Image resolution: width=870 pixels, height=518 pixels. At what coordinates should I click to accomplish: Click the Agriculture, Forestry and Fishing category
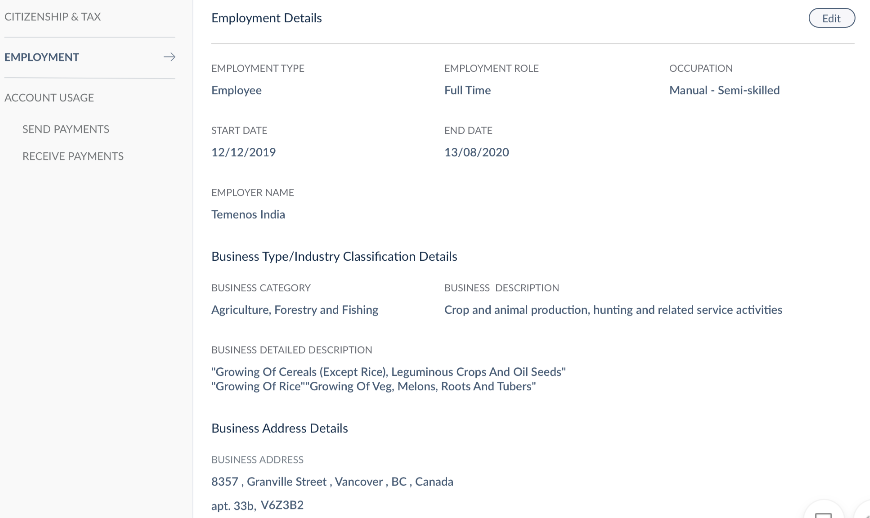pyautogui.click(x=294, y=310)
